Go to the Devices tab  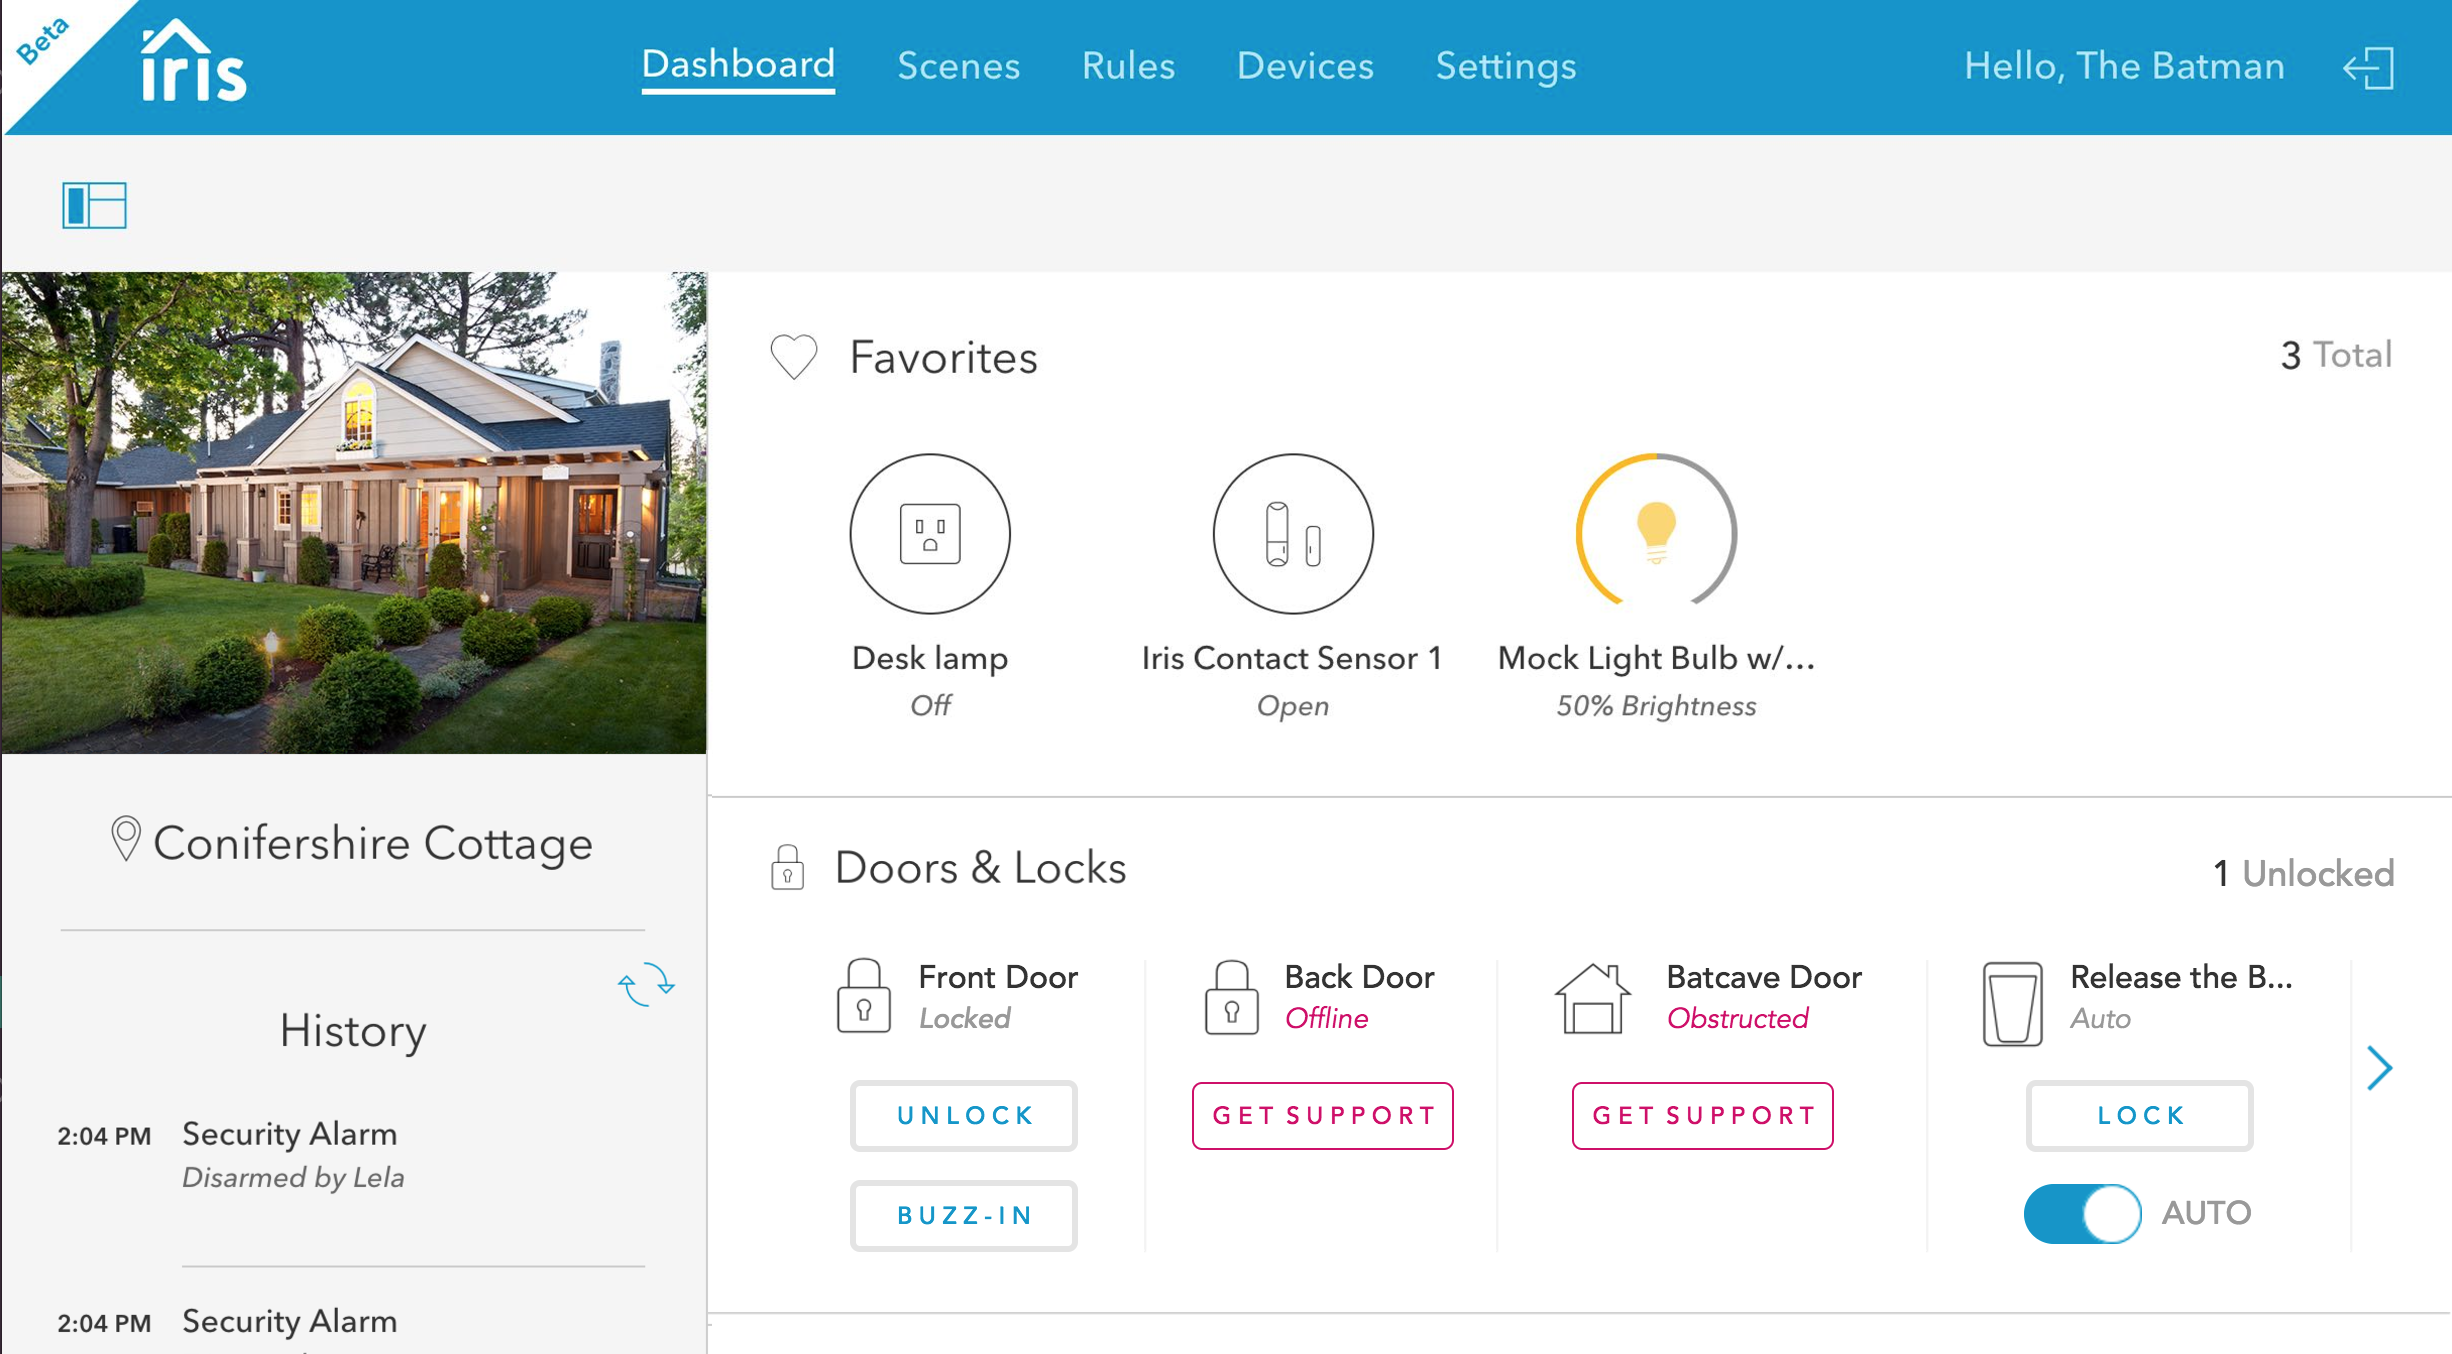[x=1305, y=66]
